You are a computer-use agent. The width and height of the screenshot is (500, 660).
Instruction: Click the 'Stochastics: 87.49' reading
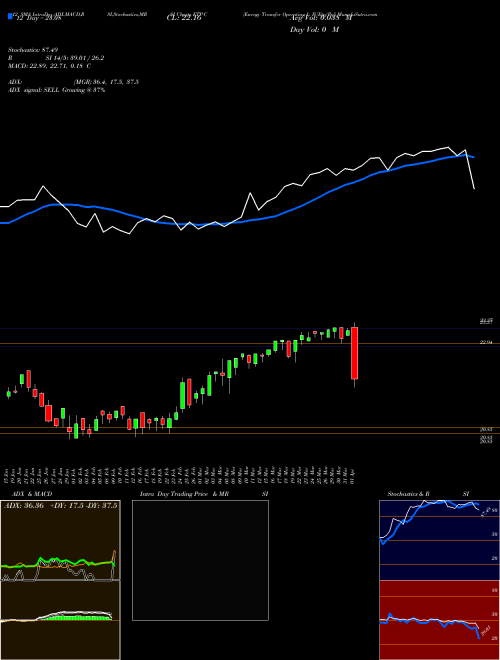click(33, 50)
